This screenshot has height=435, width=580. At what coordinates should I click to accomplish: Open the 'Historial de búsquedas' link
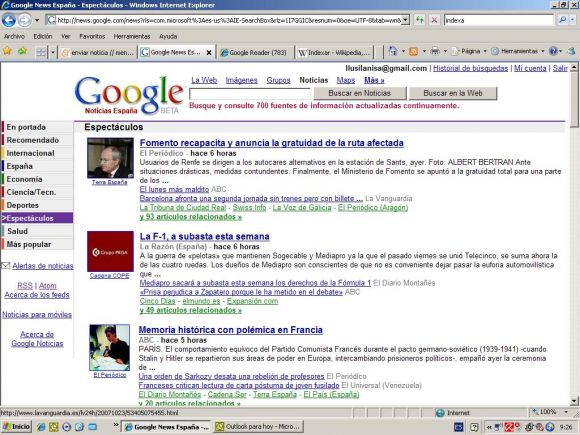click(x=471, y=68)
